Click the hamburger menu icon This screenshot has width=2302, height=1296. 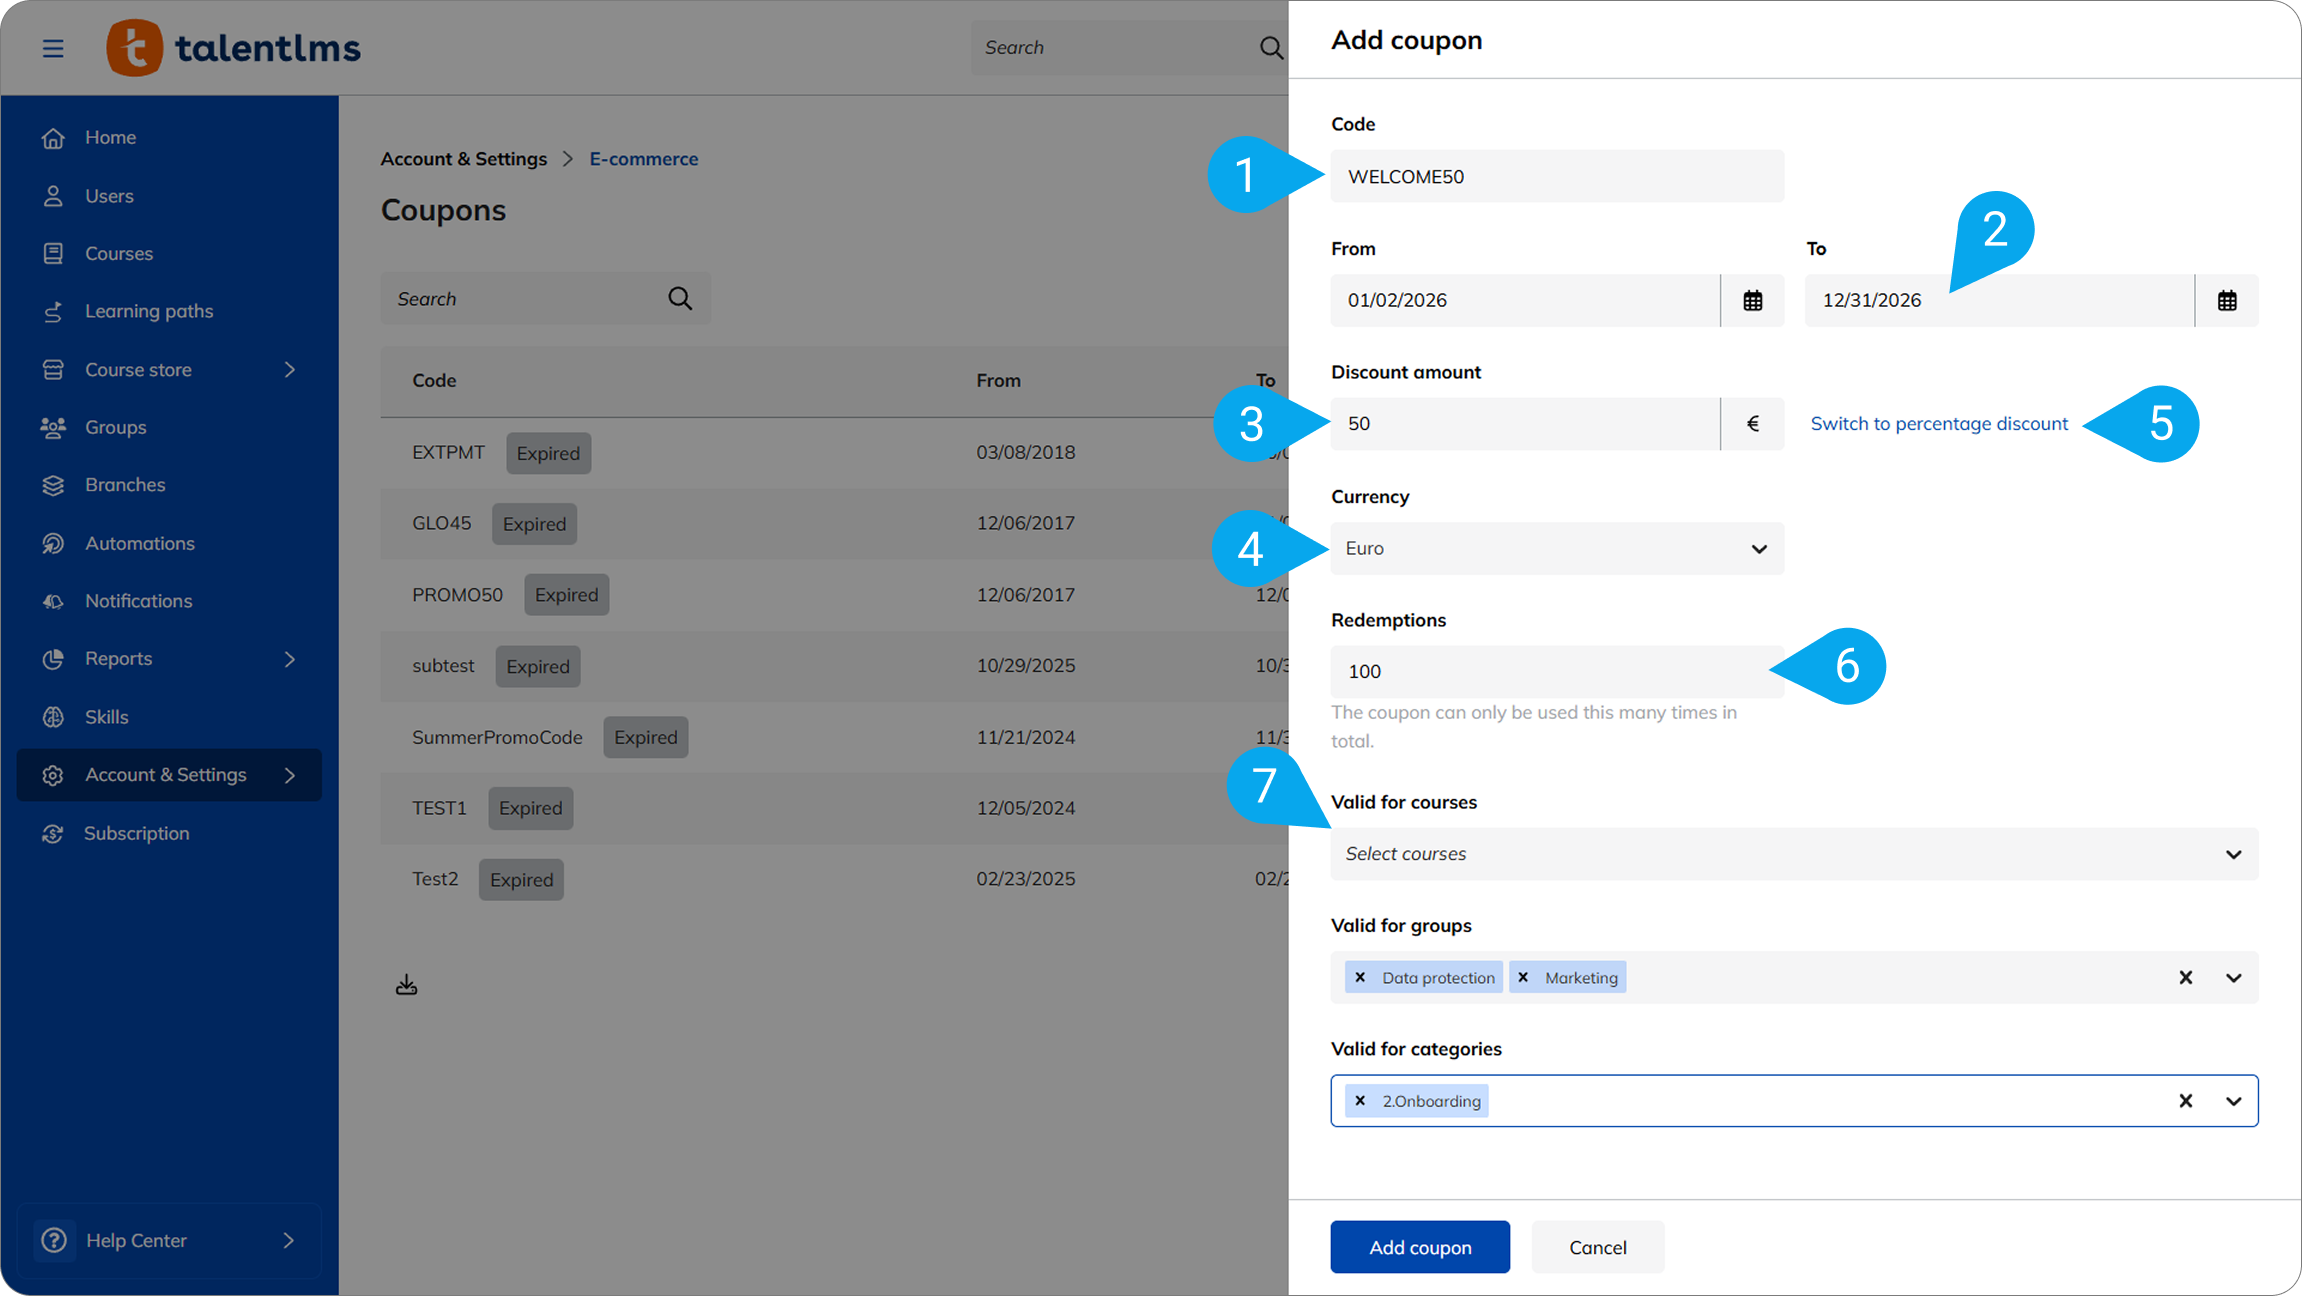pyautogui.click(x=53, y=48)
